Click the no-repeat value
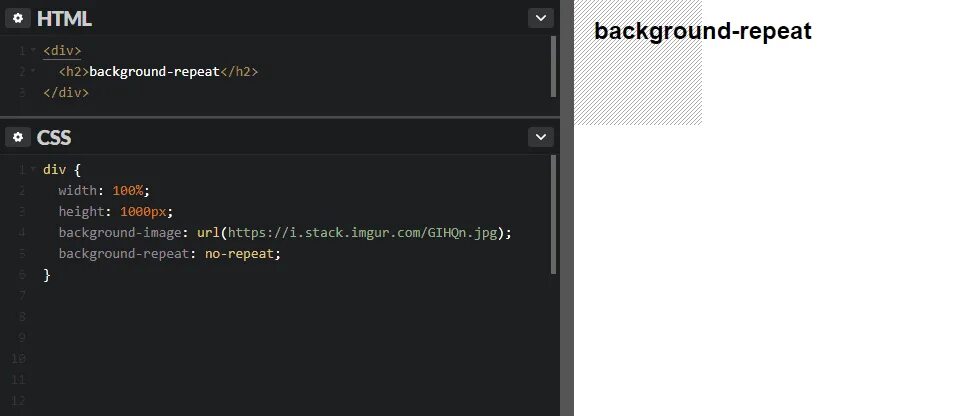 (239, 253)
